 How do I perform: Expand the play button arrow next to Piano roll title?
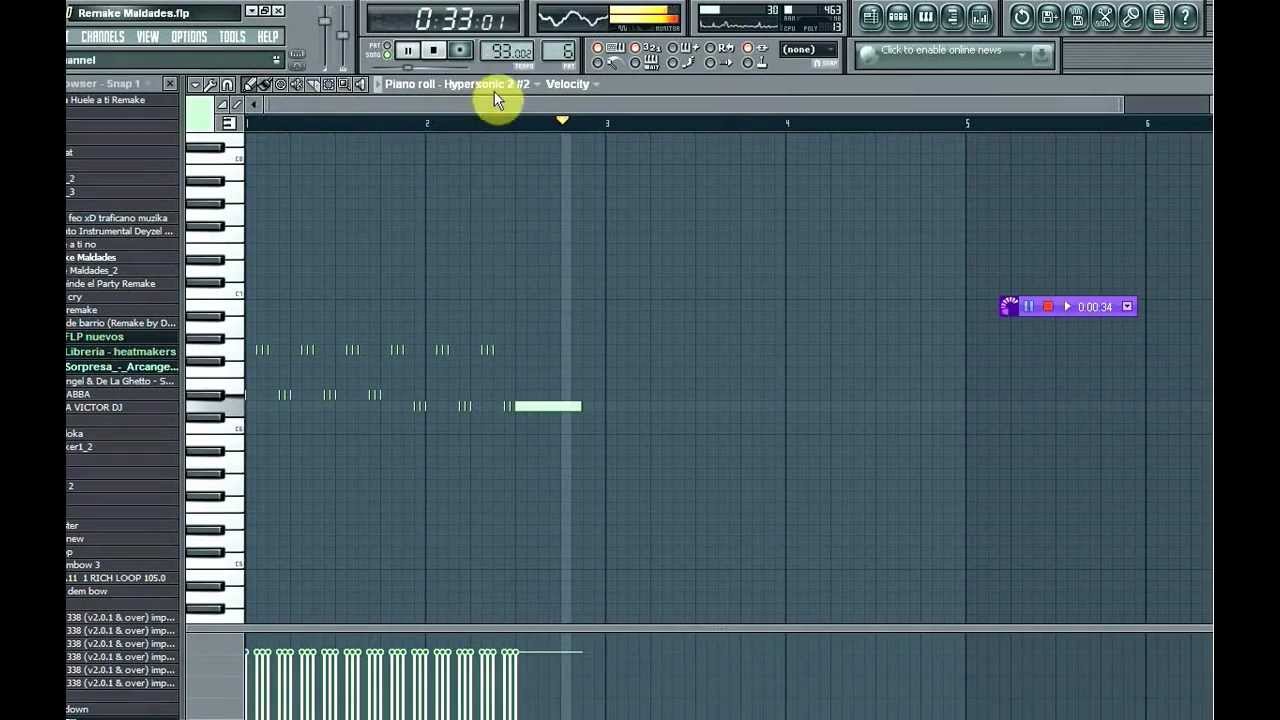point(378,84)
